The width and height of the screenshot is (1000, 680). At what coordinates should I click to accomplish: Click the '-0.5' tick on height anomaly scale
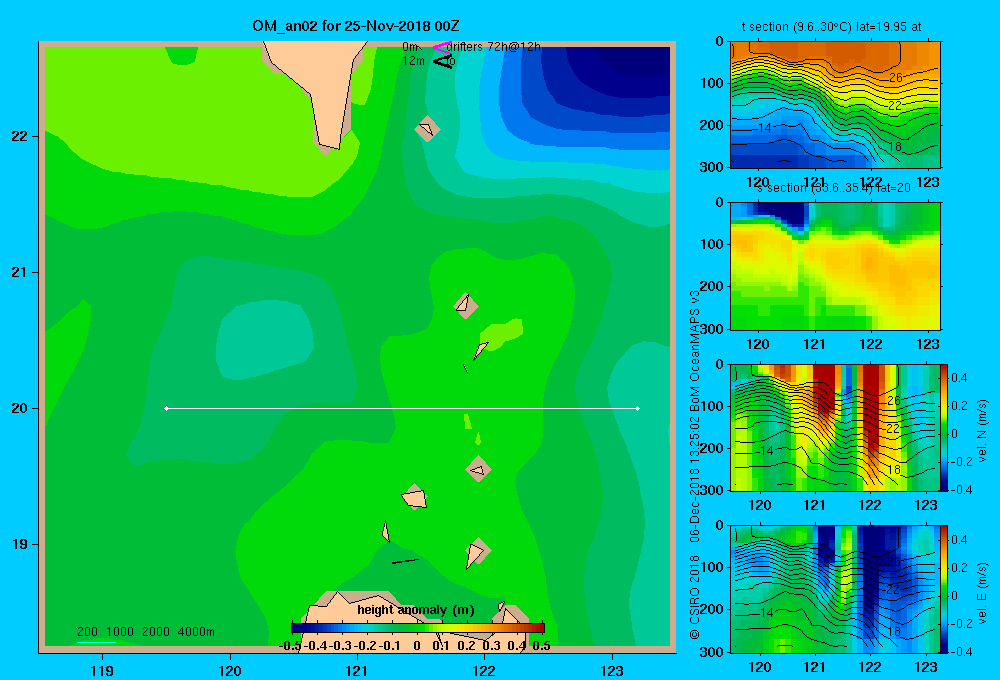tap(290, 646)
